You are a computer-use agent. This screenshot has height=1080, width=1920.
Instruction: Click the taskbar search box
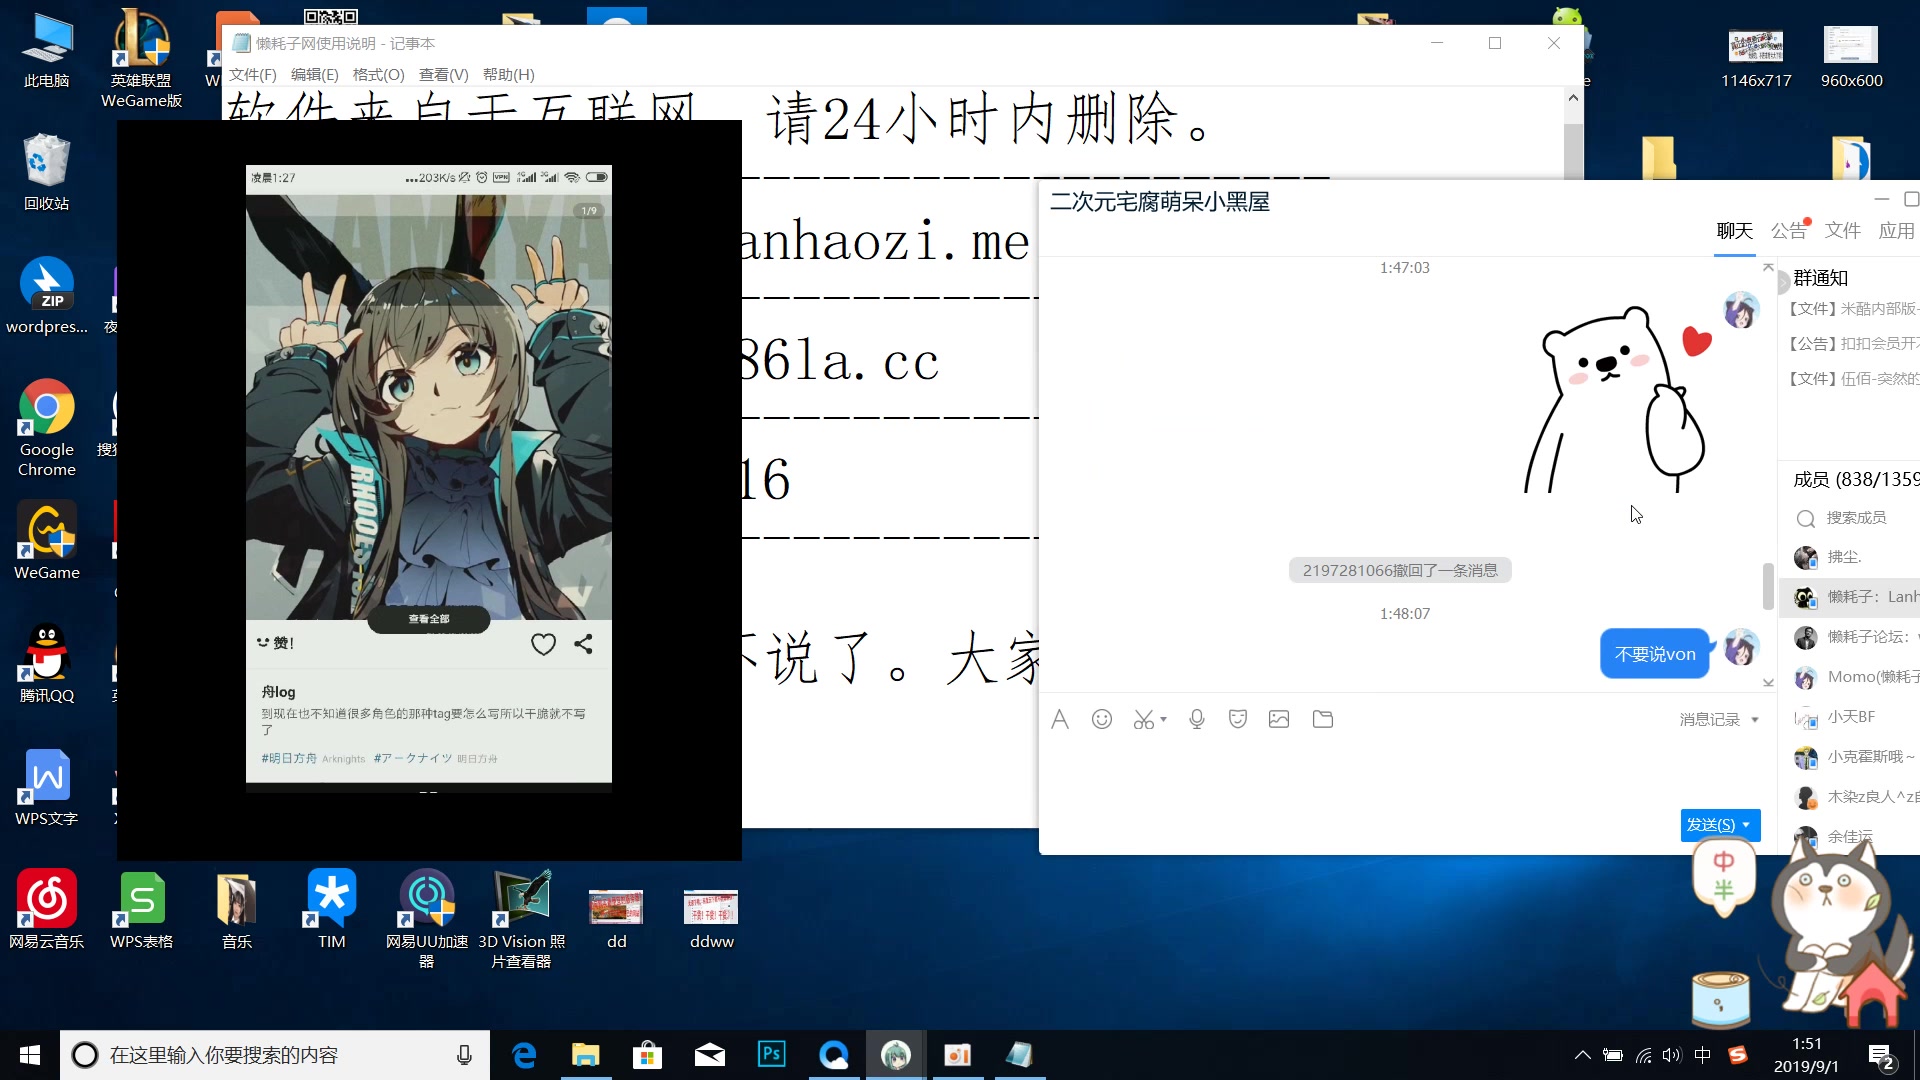click(275, 1055)
